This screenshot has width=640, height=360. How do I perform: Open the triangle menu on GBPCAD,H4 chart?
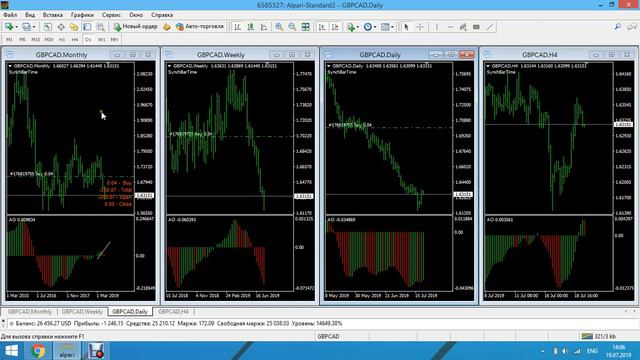pos(488,66)
